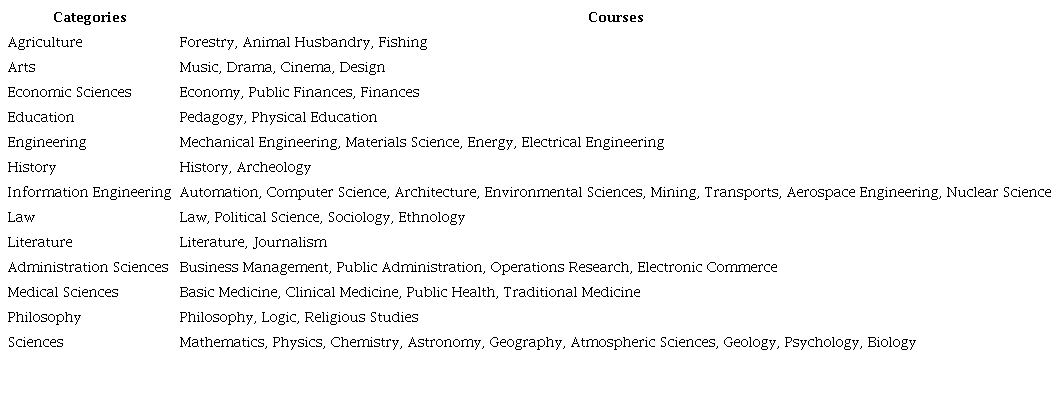This screenshot has width=1060, height=409.
Task: Select the Agriculture category cell
Action: [x=45, y=43]
